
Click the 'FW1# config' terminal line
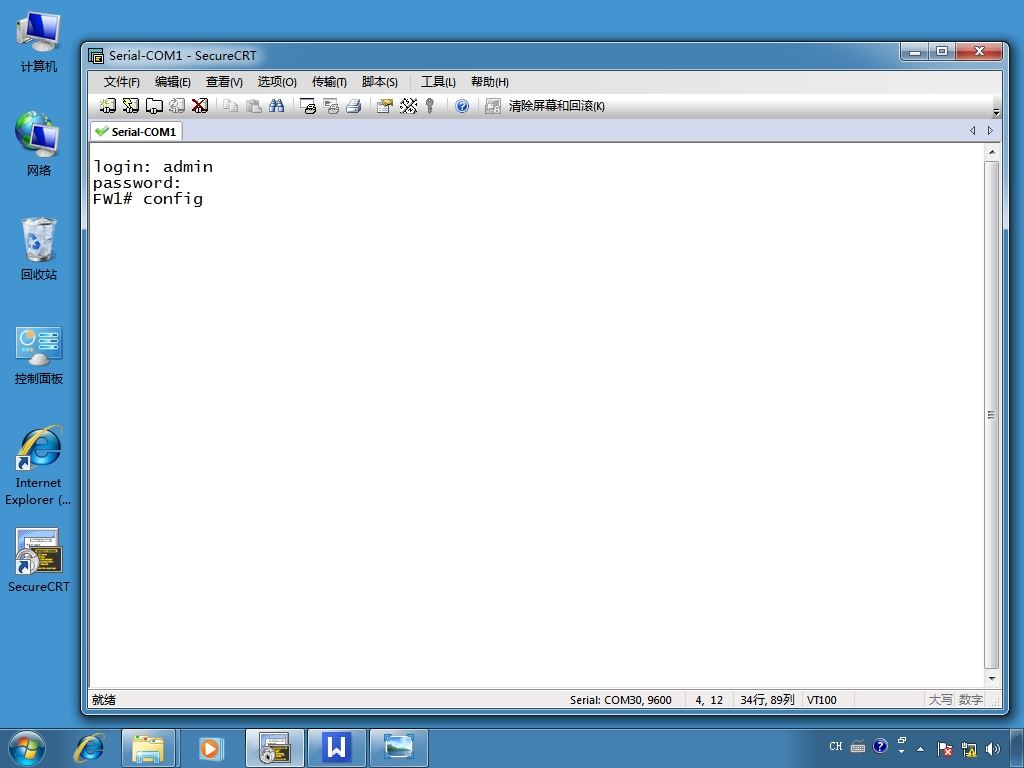point(148,199)
